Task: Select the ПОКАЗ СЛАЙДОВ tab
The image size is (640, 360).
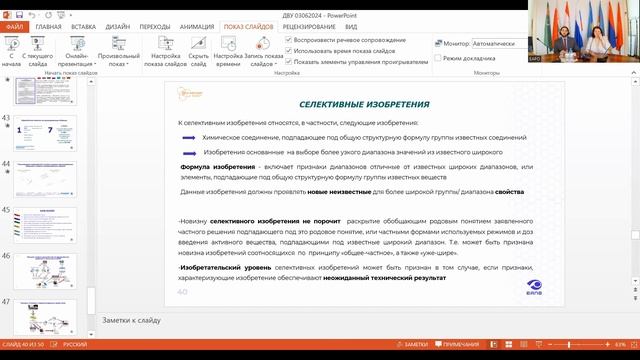Action: point(248,27)
